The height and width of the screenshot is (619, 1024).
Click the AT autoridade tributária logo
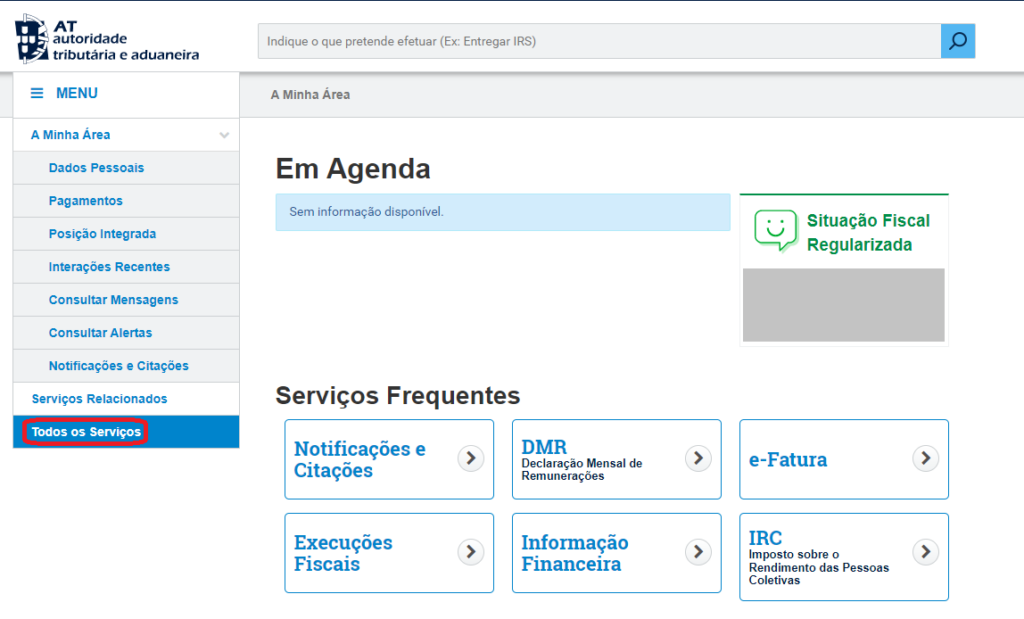click(x=107, y=41)
